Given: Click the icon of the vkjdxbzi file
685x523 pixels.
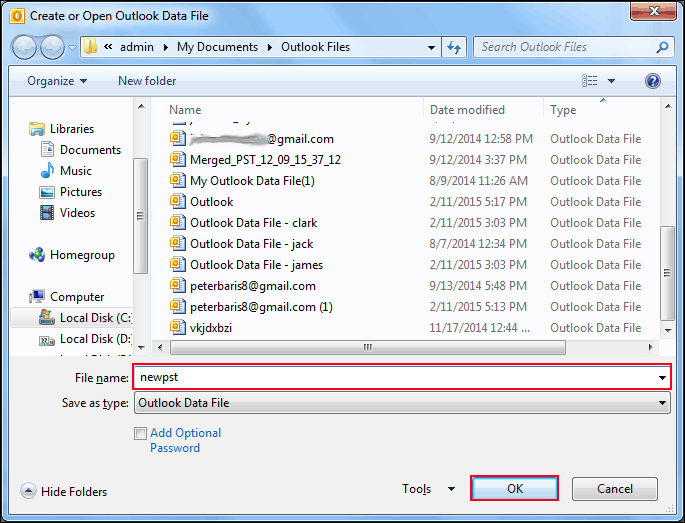Looking at the screenshot, I should click(178, 327).
